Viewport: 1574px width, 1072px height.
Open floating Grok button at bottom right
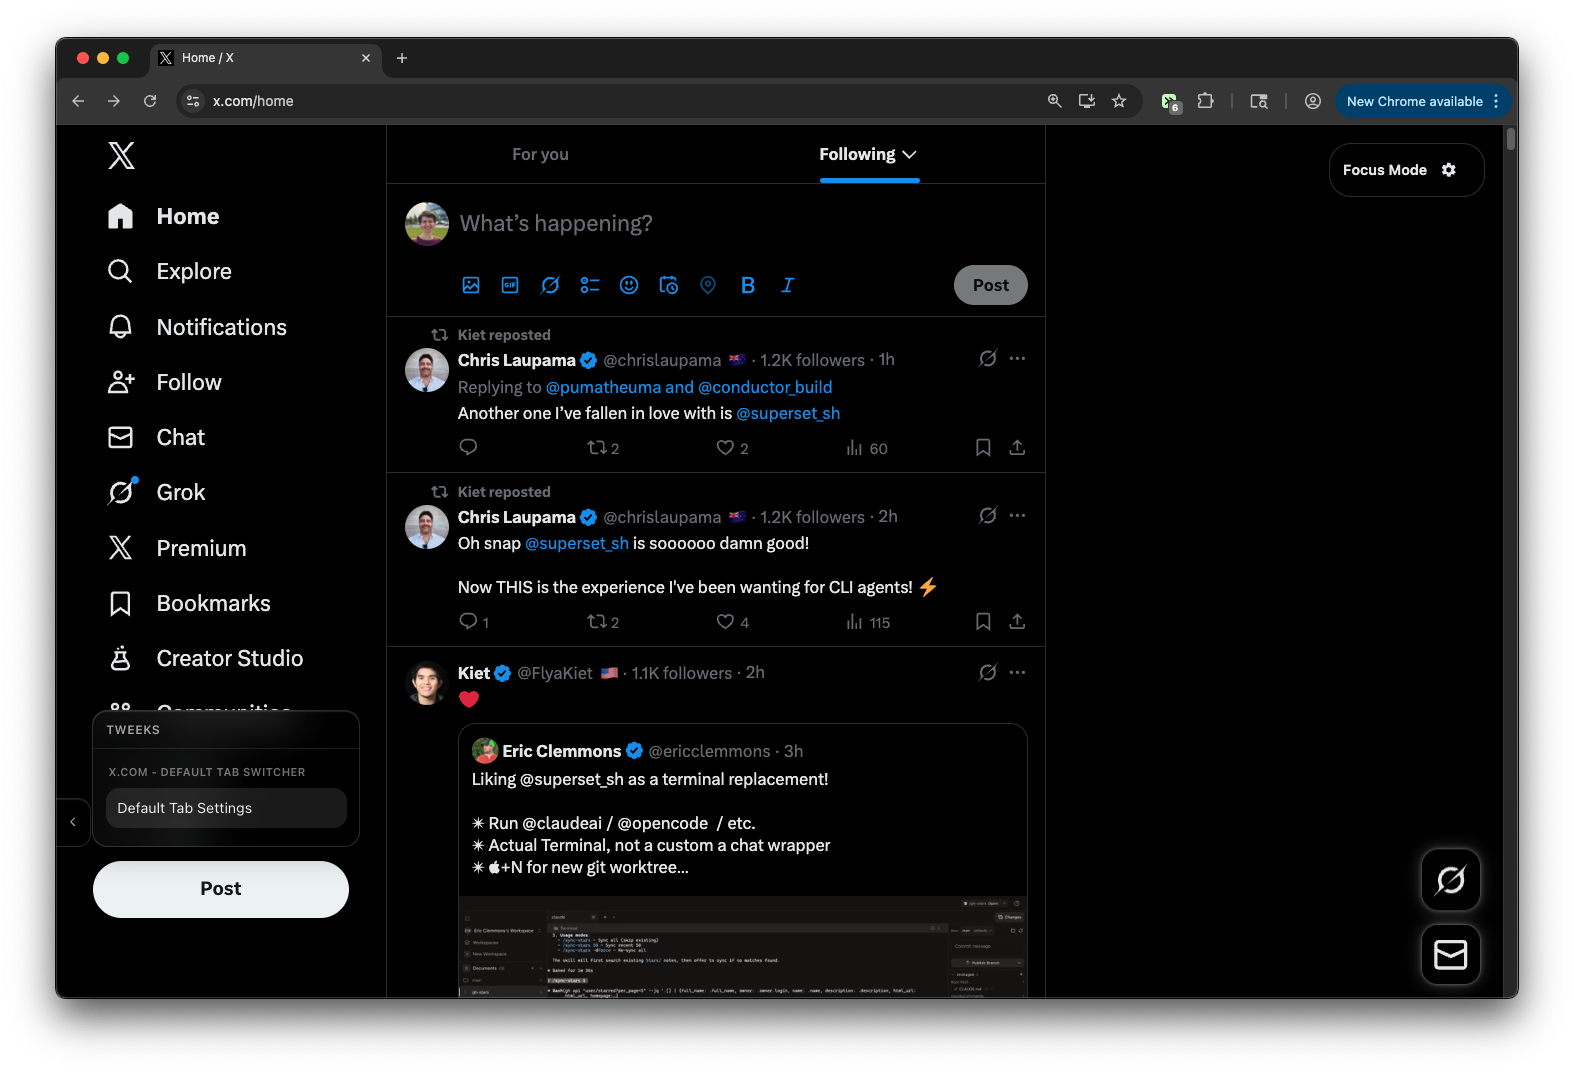point(1450,880)
